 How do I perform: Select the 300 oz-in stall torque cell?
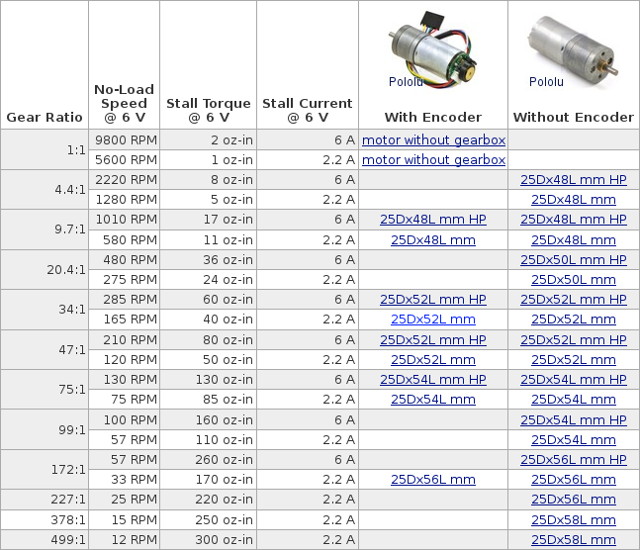click(x=208, y=539)
